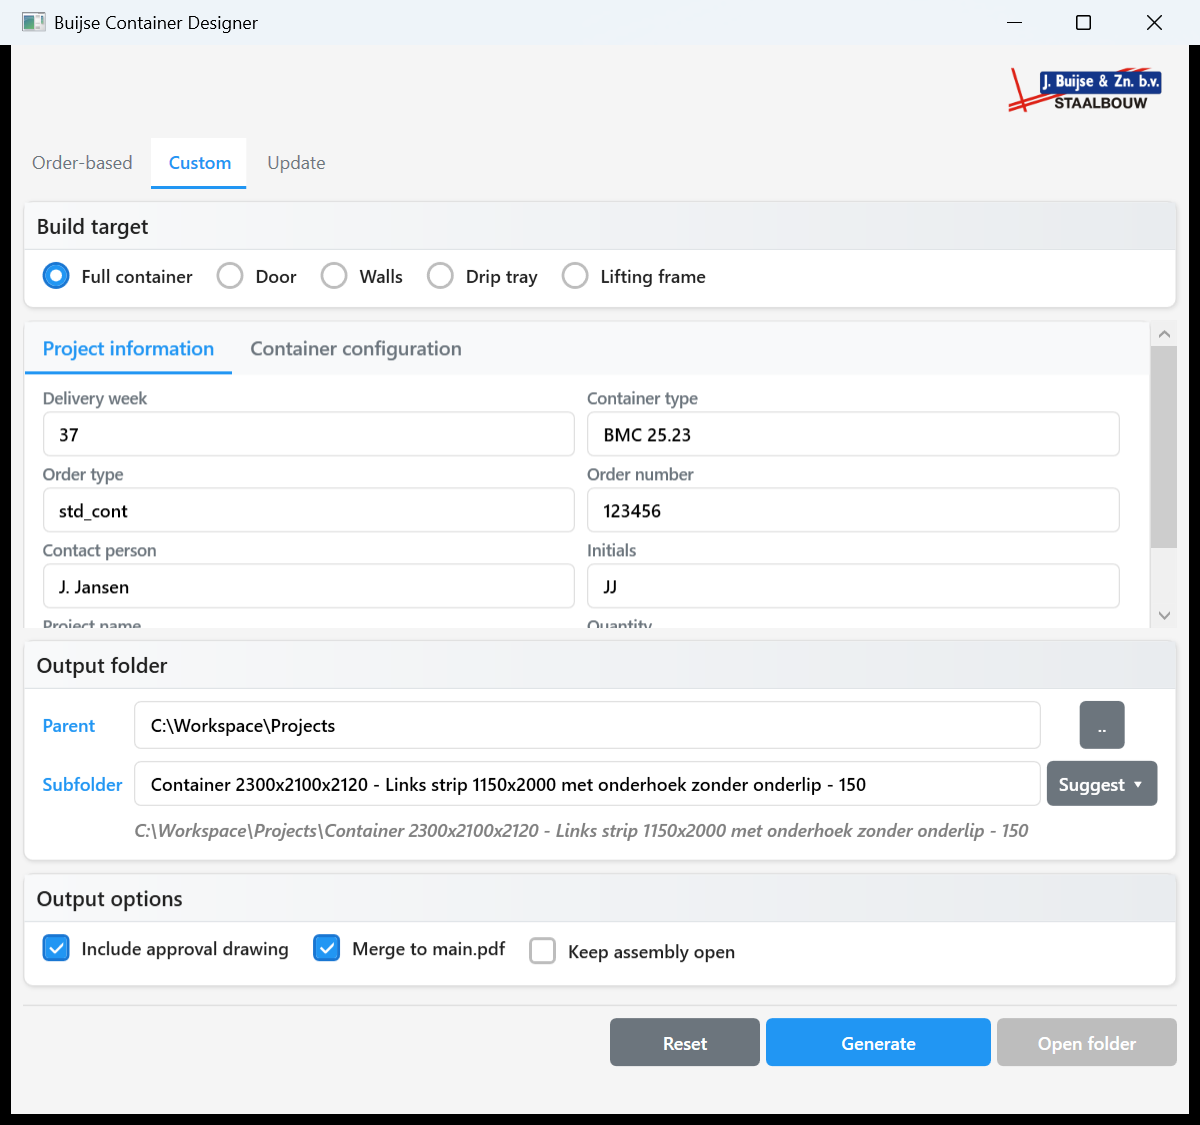
Task: Click the Open folder button
Action: [1087, 1043]
